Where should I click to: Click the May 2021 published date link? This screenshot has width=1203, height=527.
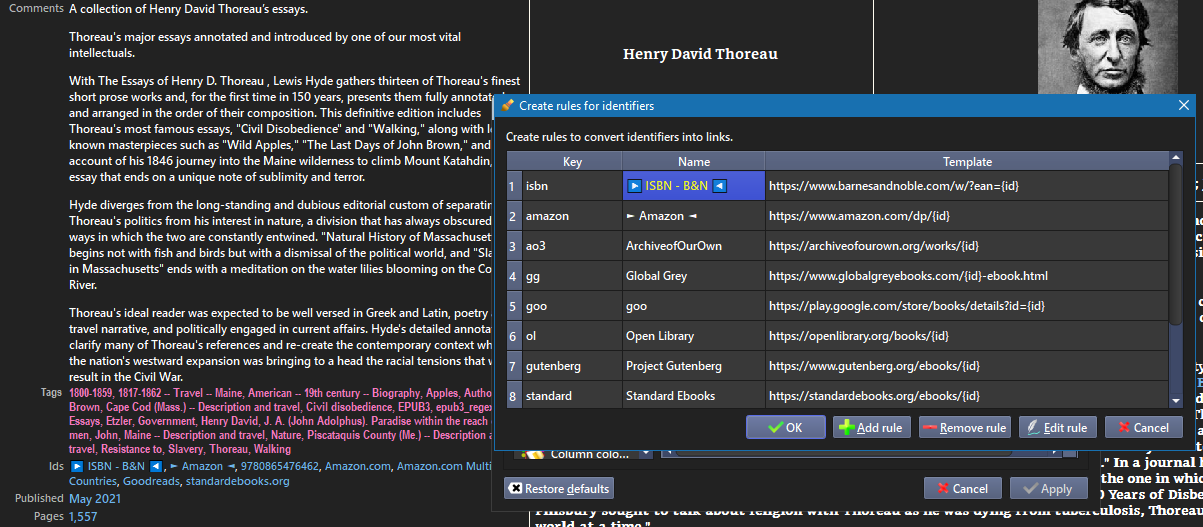point(95,499)
